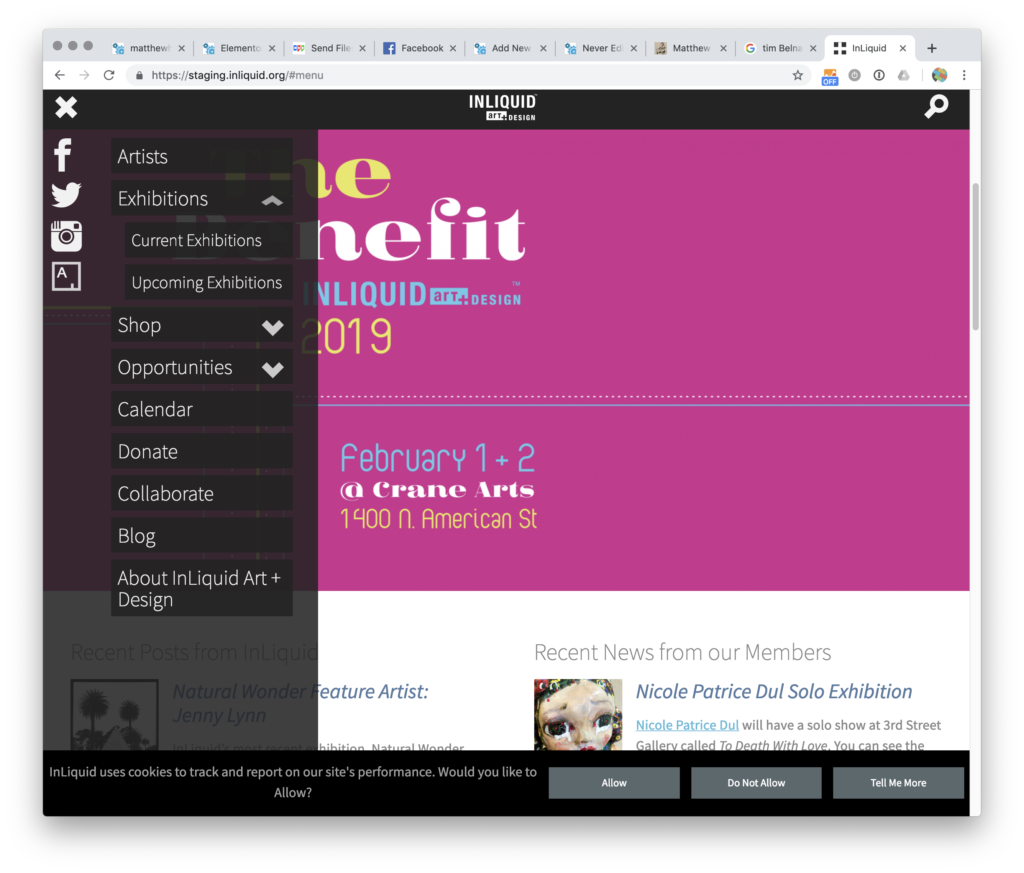This screenshot has width=1024, height=873.
Task: Open the InLiquid Instagram camera icon
Action: (66, 236)
